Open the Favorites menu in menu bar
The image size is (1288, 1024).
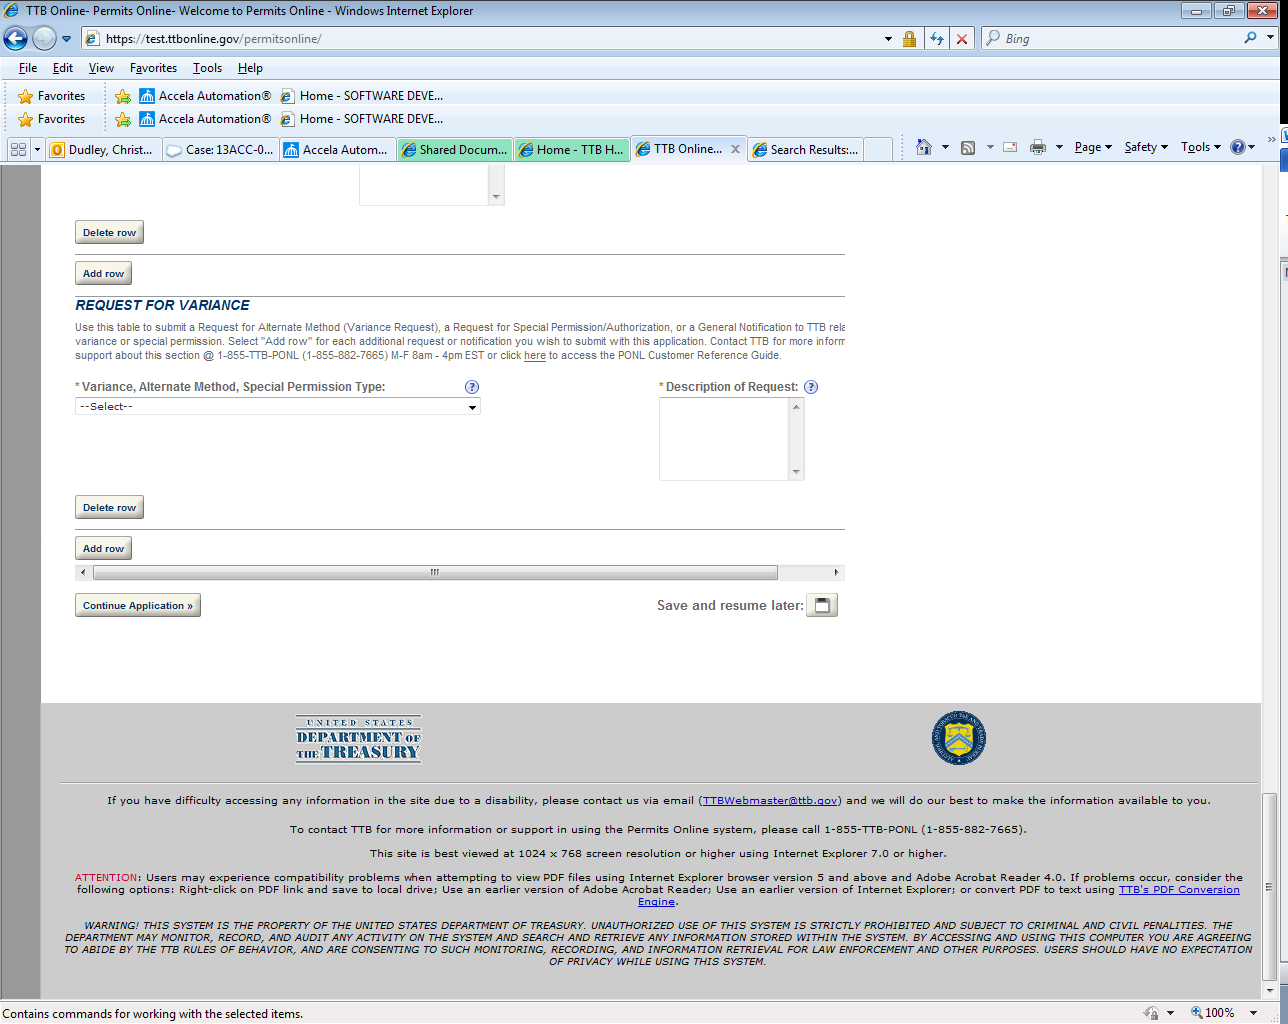pos(153,68)
